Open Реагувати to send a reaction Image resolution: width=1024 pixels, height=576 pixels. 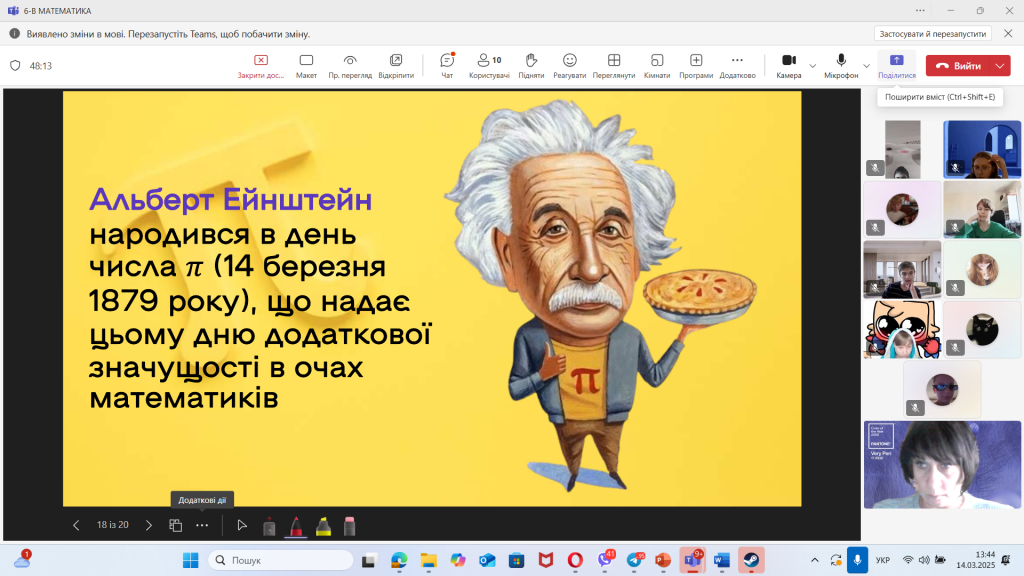[571, 62]
